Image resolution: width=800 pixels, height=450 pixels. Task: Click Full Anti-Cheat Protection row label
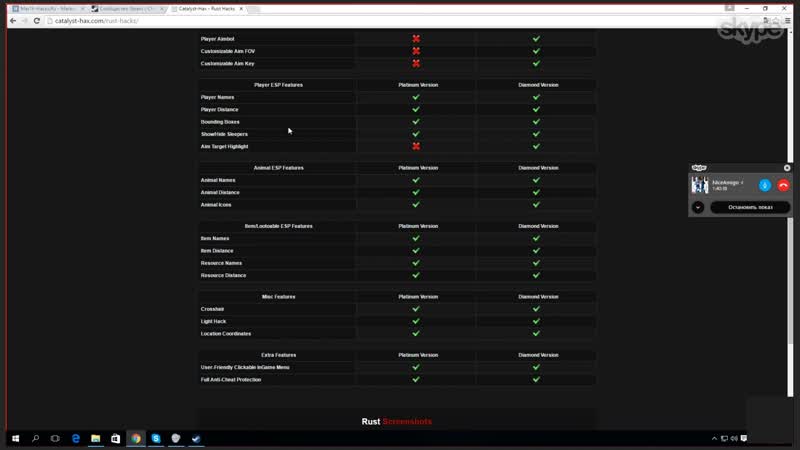click(231, 380)
